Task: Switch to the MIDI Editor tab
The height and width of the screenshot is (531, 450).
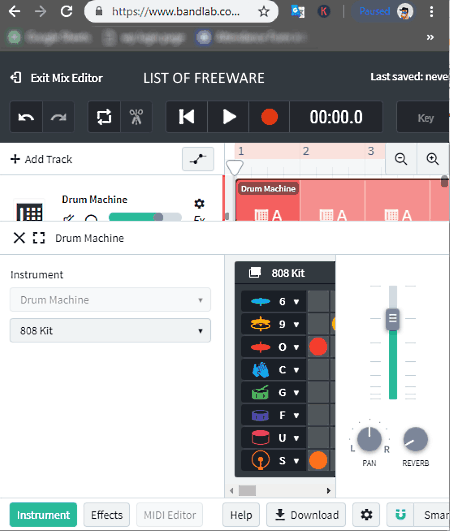Action: coord(170,515)
